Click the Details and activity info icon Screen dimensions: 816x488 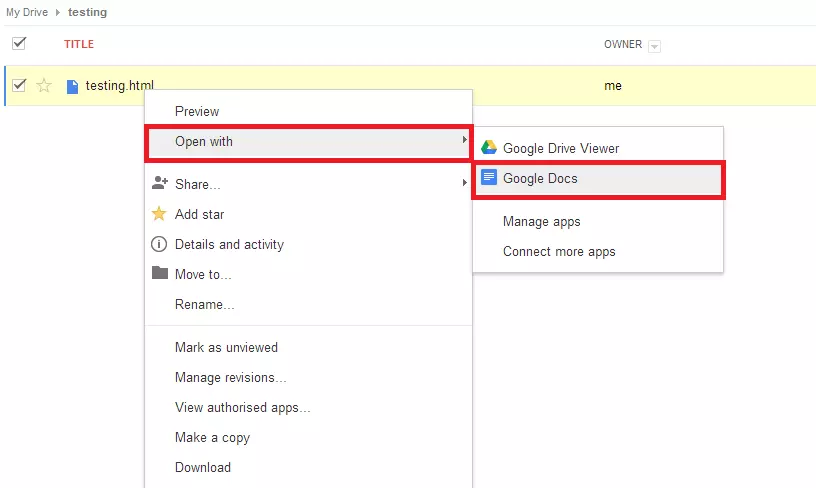159,244
